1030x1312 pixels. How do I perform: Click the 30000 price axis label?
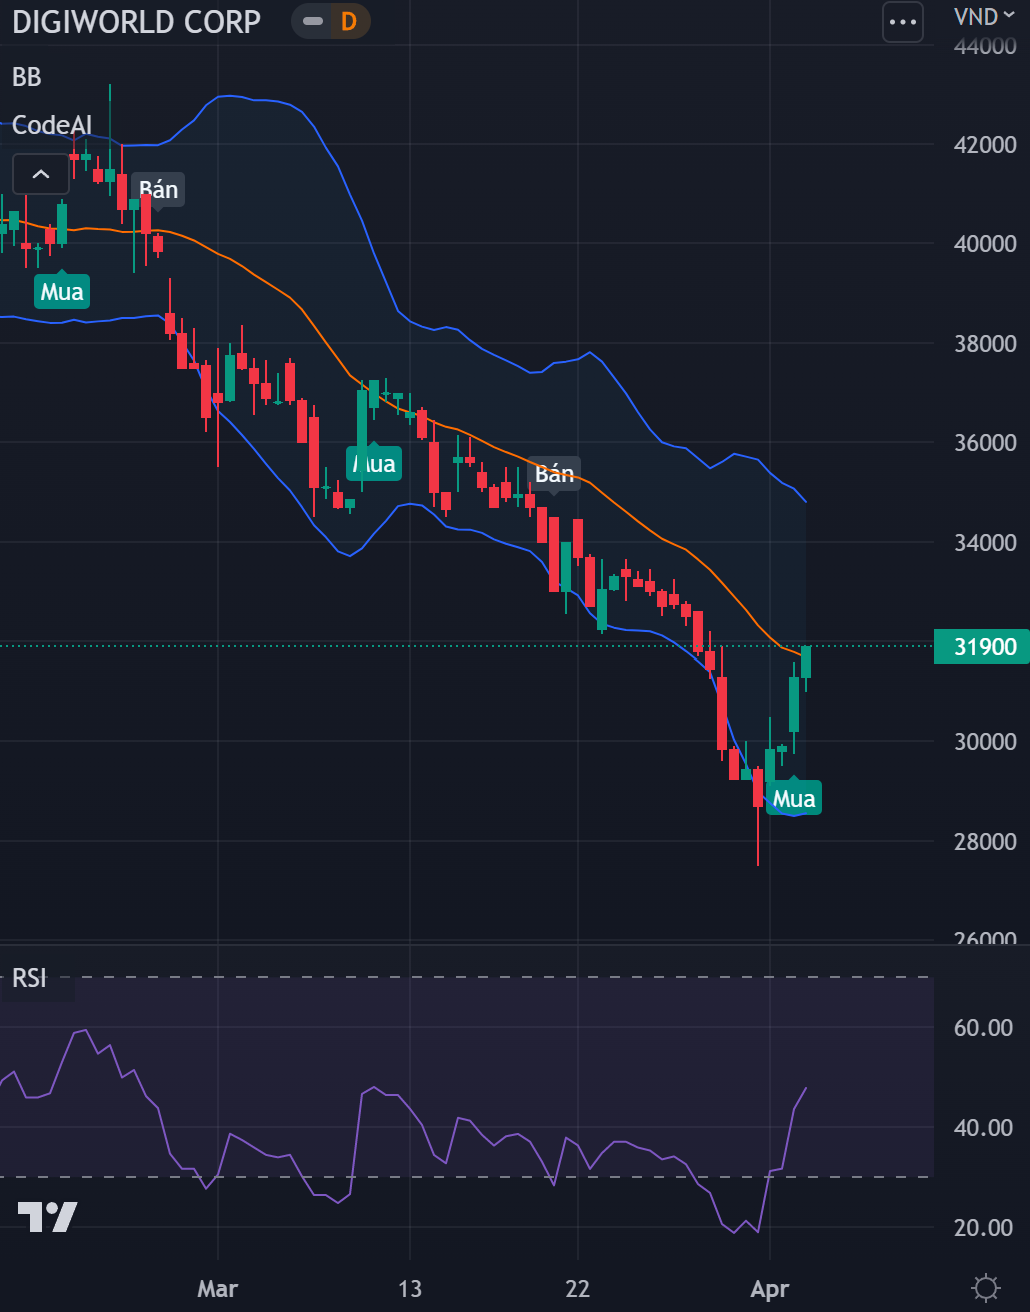coord(985,742)
